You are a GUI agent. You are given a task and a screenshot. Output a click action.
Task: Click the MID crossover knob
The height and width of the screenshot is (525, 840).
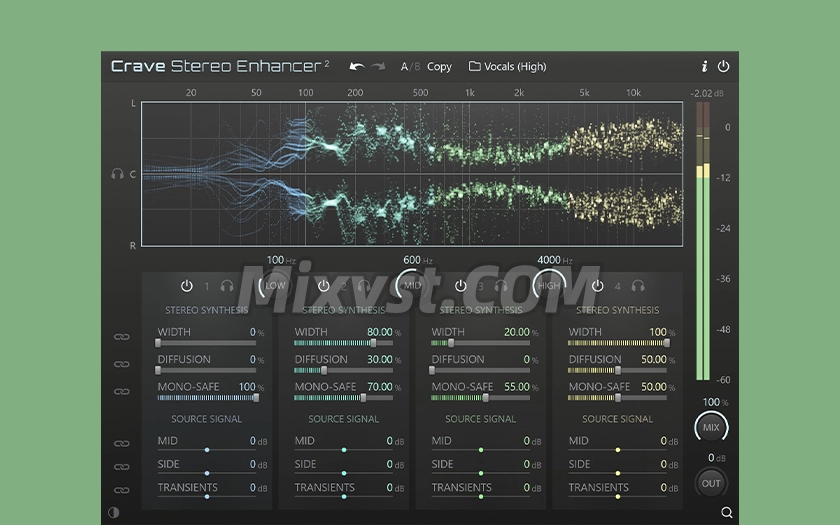pyautogui.click(x=412, y=286)
